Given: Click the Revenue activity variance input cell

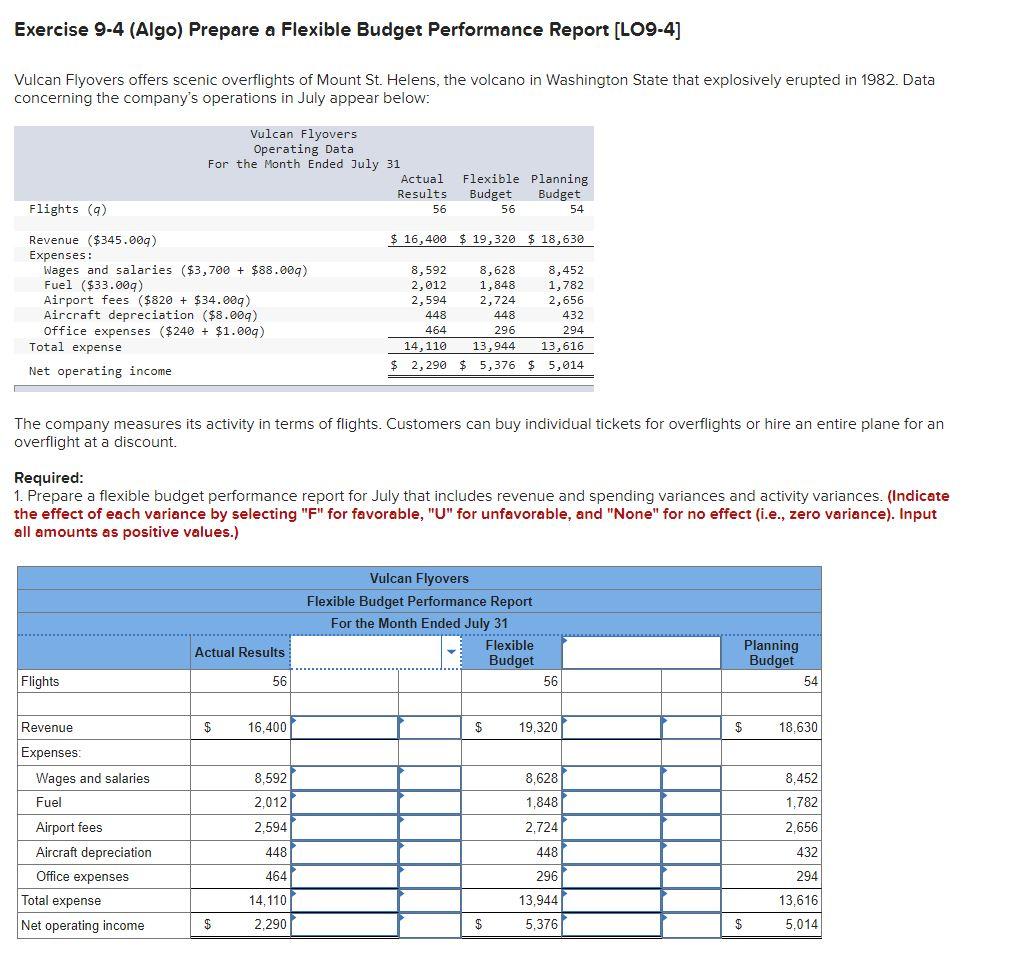Looking at the screenshot, I should pyautogui.click(x=610, y=727).
